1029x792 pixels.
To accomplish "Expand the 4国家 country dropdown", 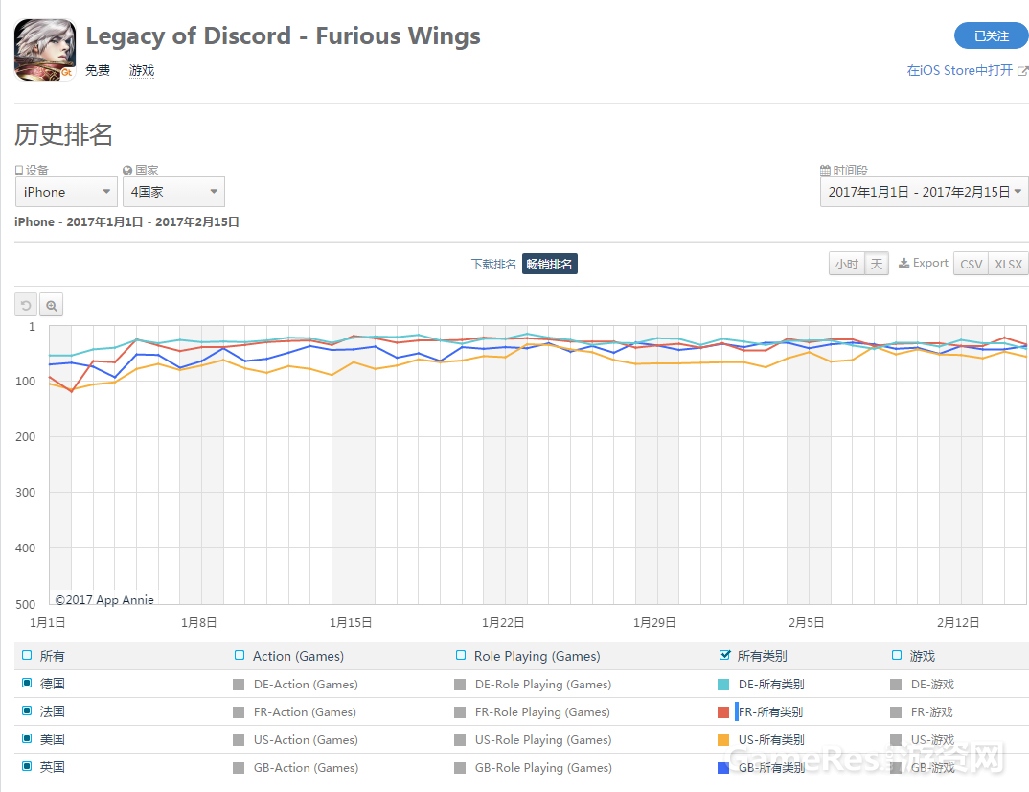I will pyautogui.click(x=174, y=192).
